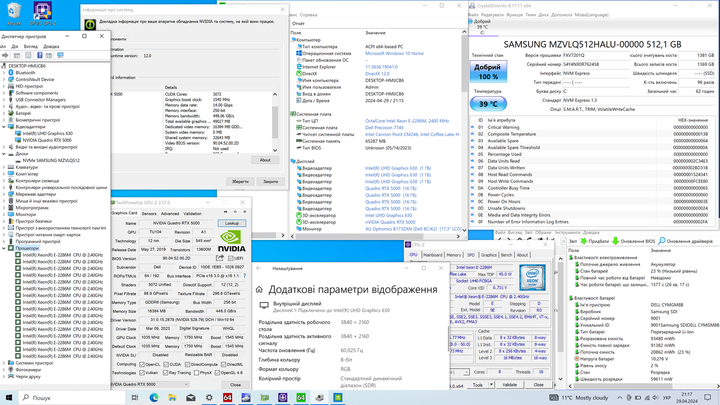Click the blue help icon in Device Manager toolbar
The image size is (720, 405).
(39, 55)
